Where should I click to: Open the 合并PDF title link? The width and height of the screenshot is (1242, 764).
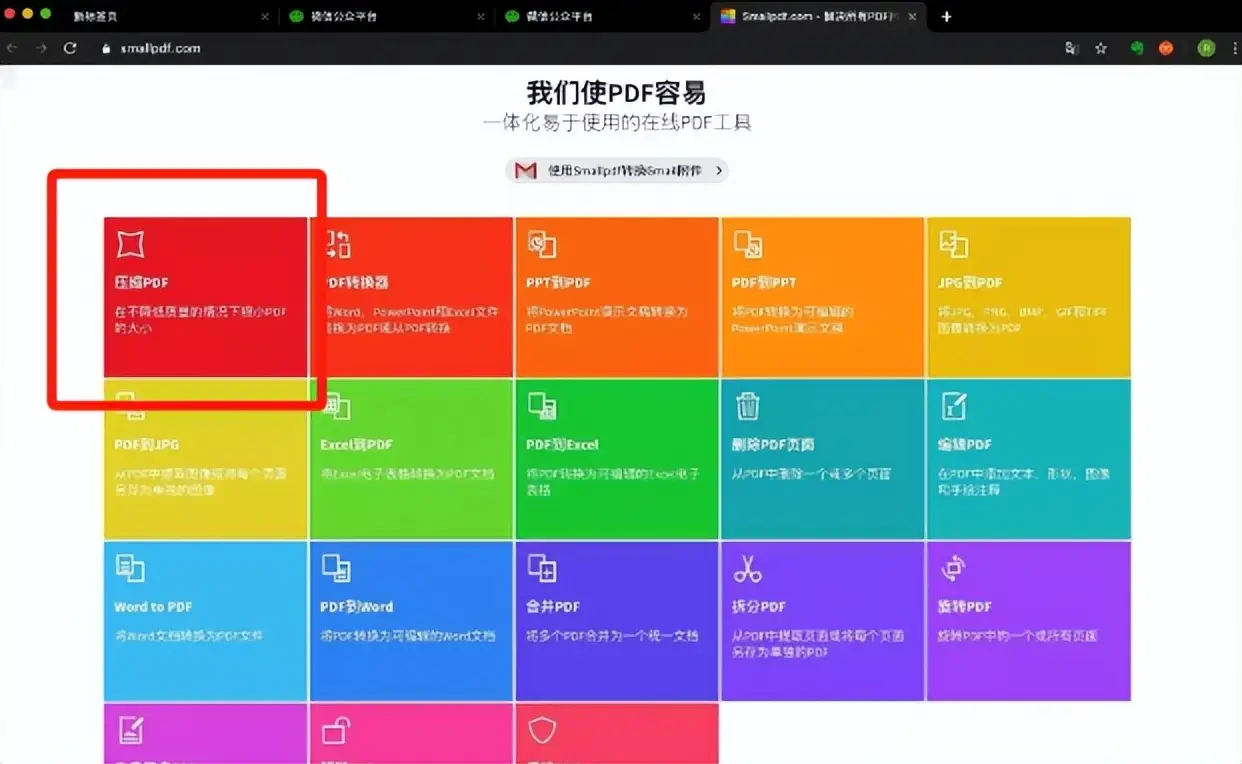[553, 607]
